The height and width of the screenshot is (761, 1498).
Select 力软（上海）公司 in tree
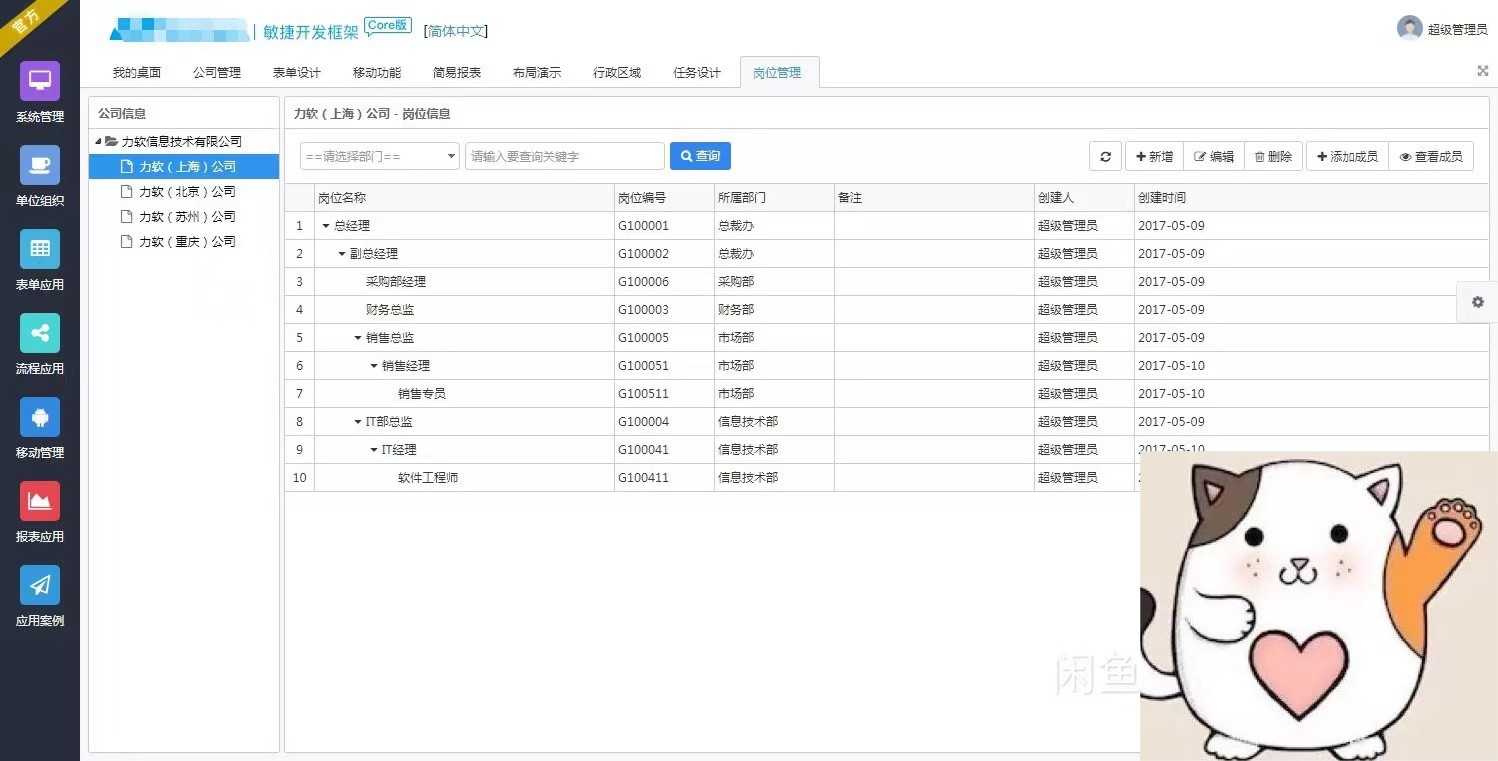click(x=184, y=166)
